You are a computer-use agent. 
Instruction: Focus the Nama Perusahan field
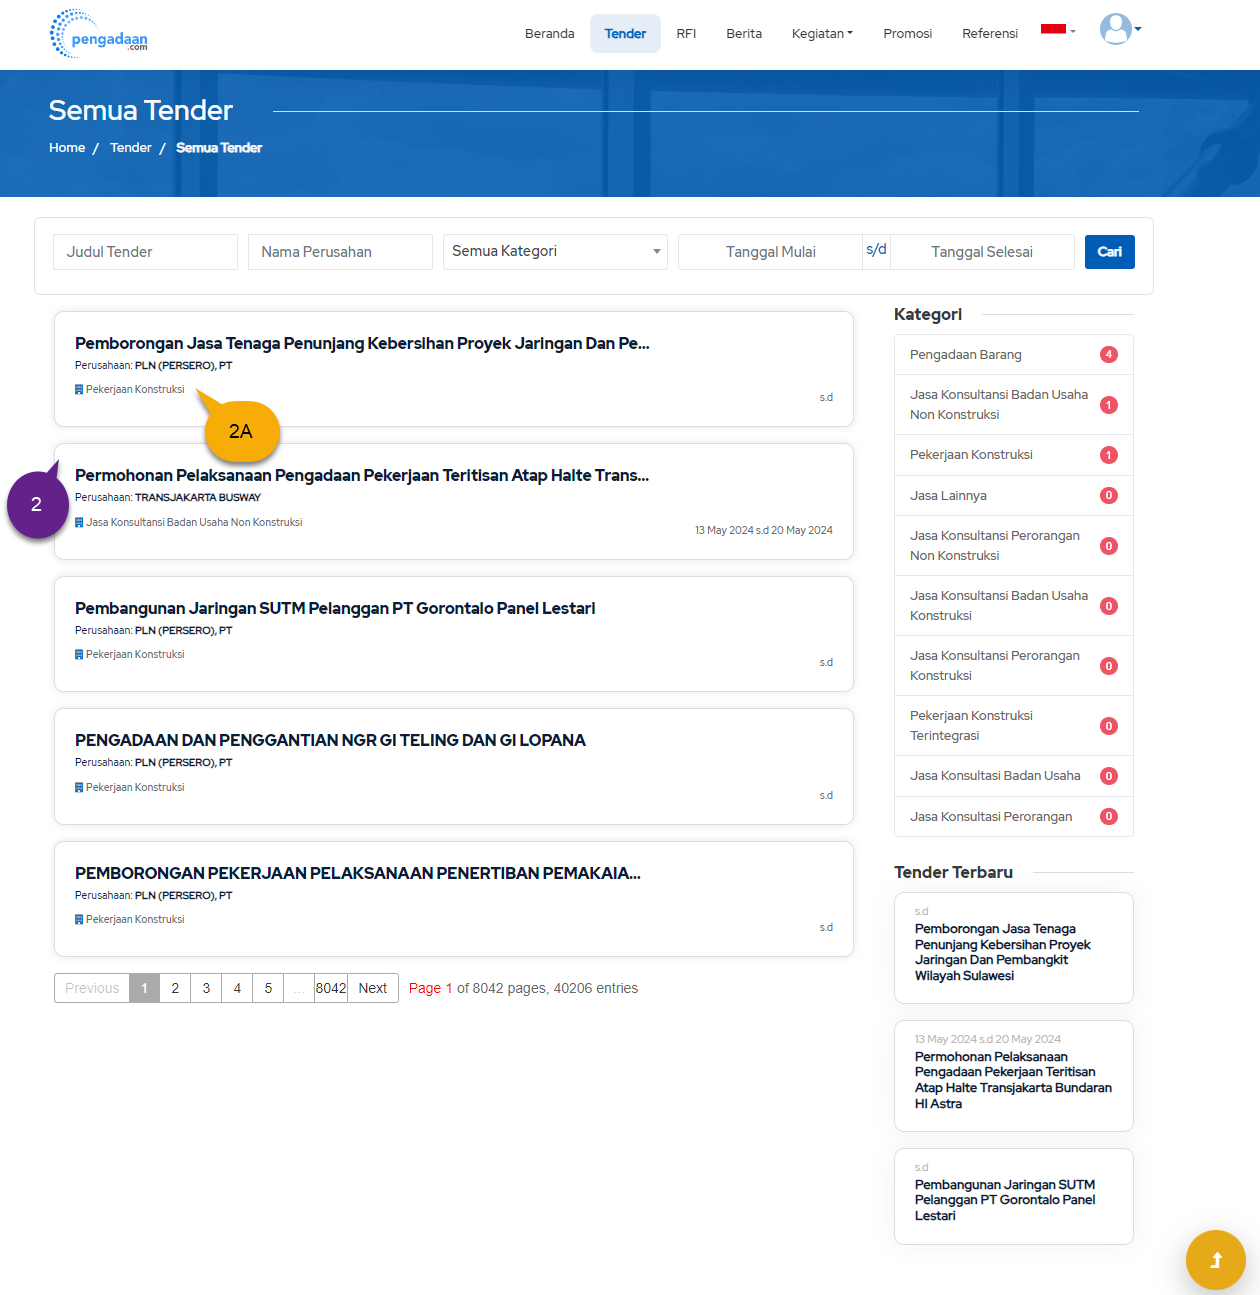point(340,252)
